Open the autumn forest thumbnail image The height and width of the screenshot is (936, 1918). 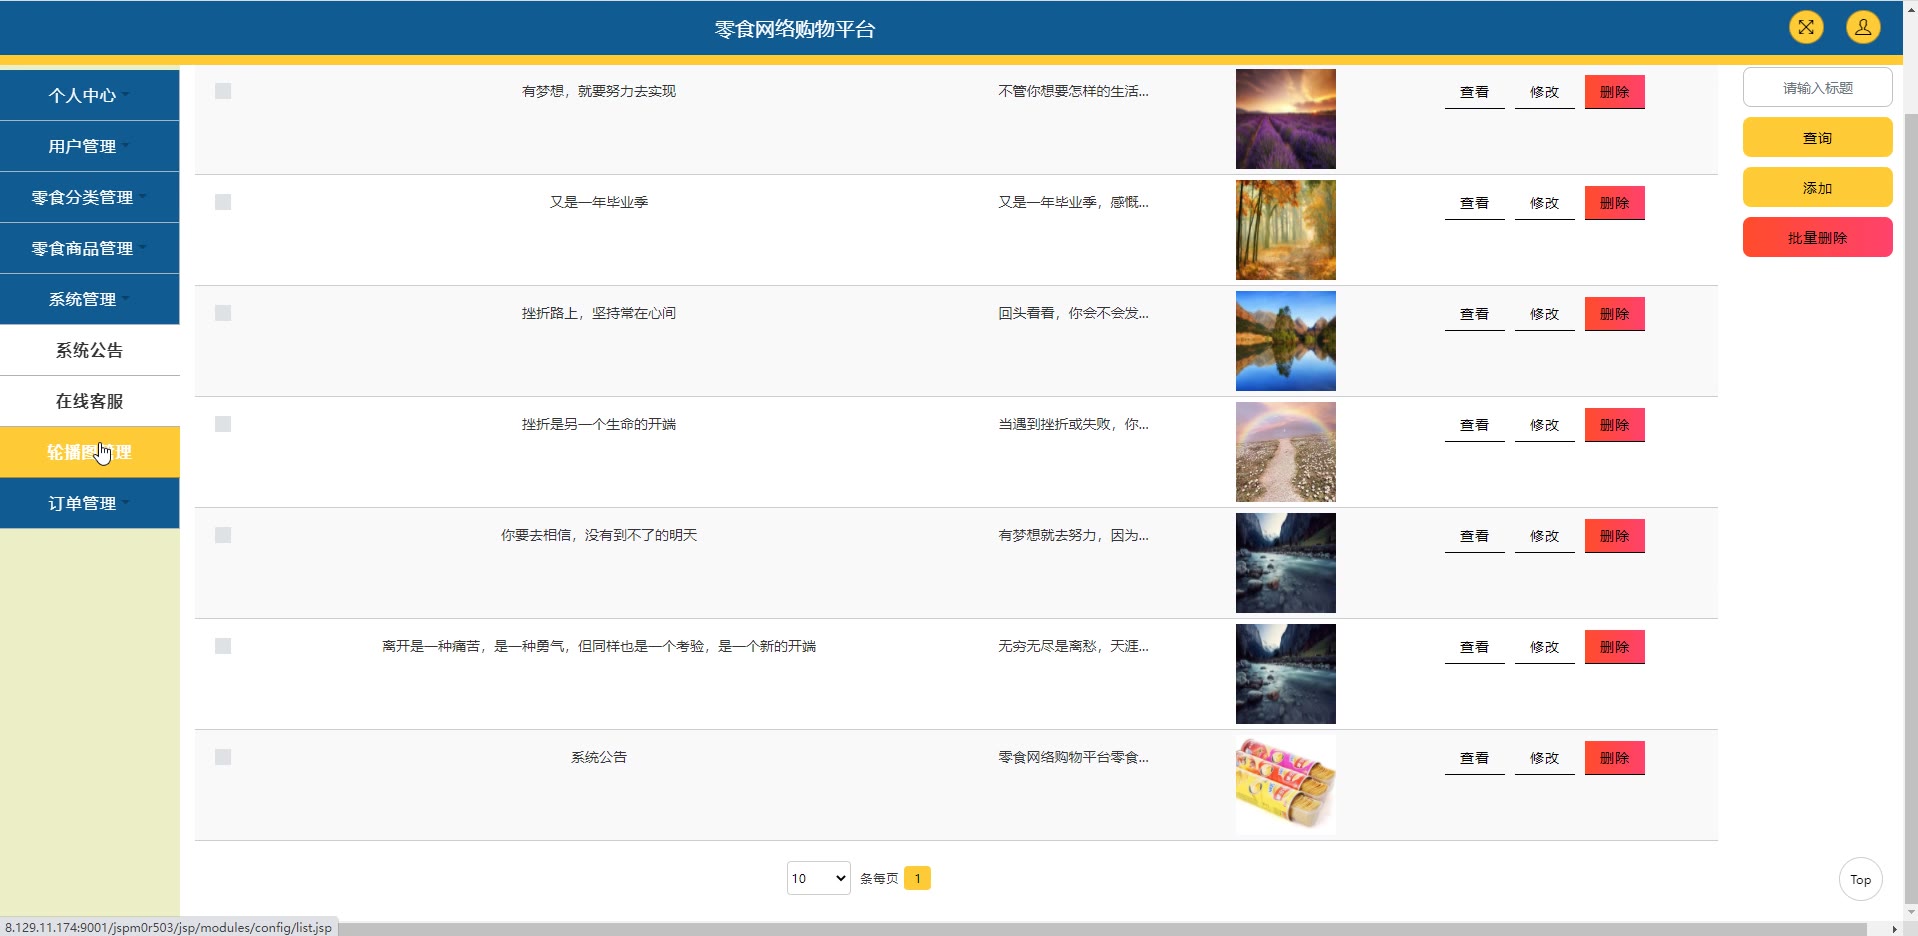[1285, 230]
